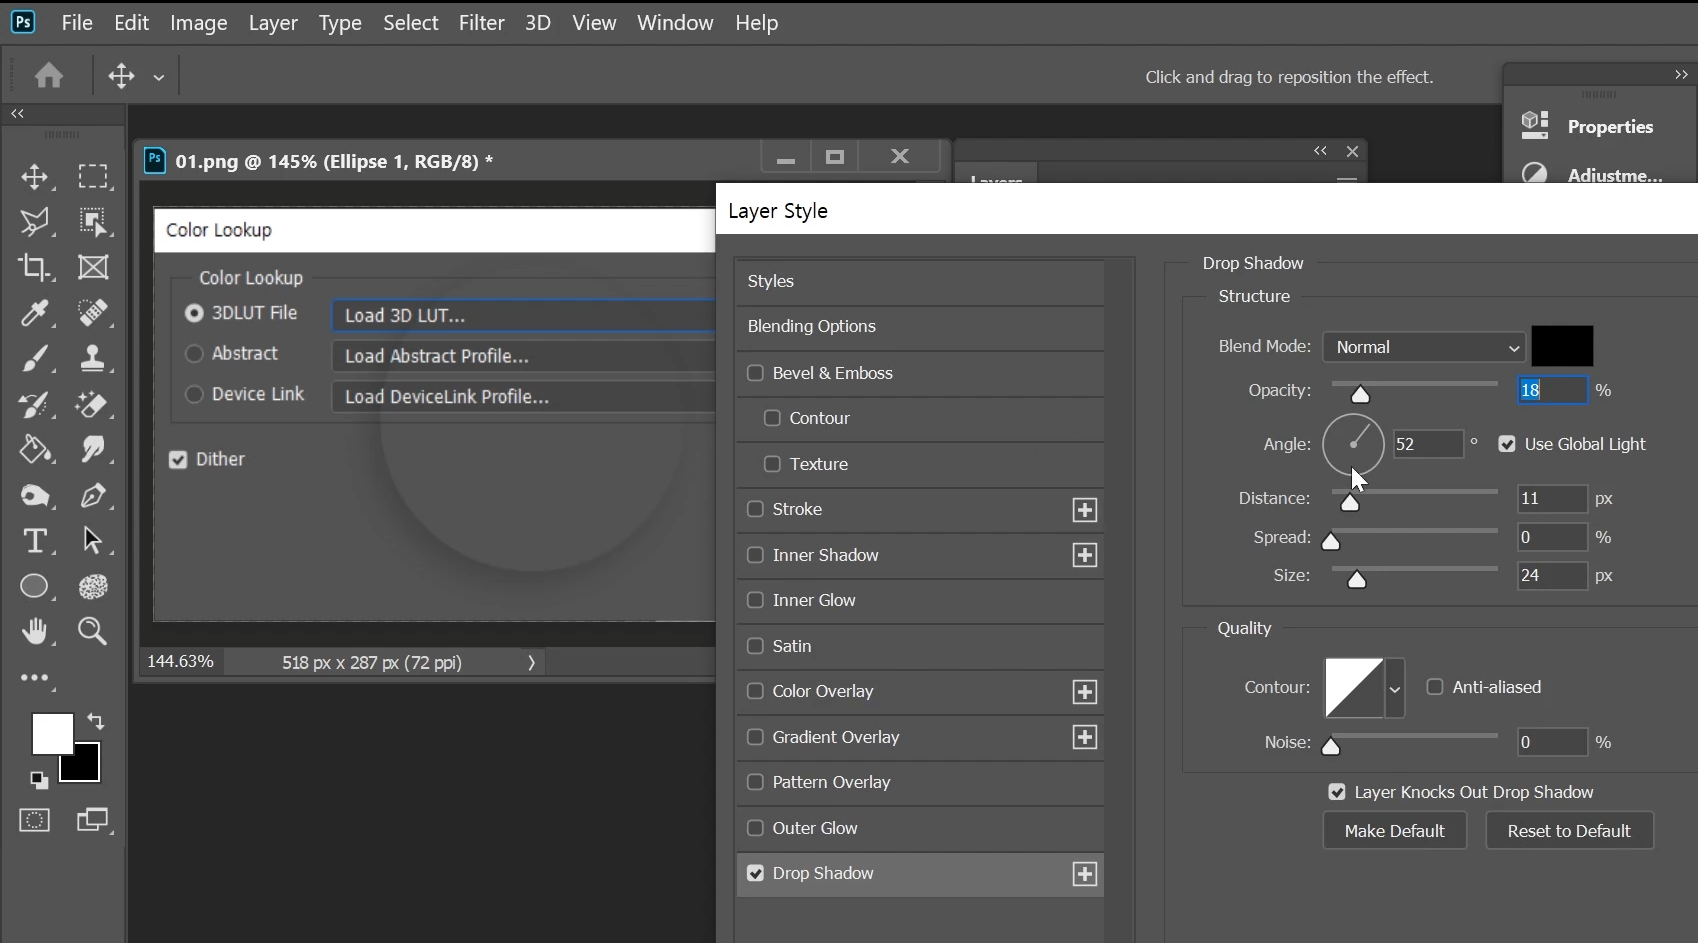Select the Move tool in the toolbox
This screenshot has width=1698, height=943.
35,177
